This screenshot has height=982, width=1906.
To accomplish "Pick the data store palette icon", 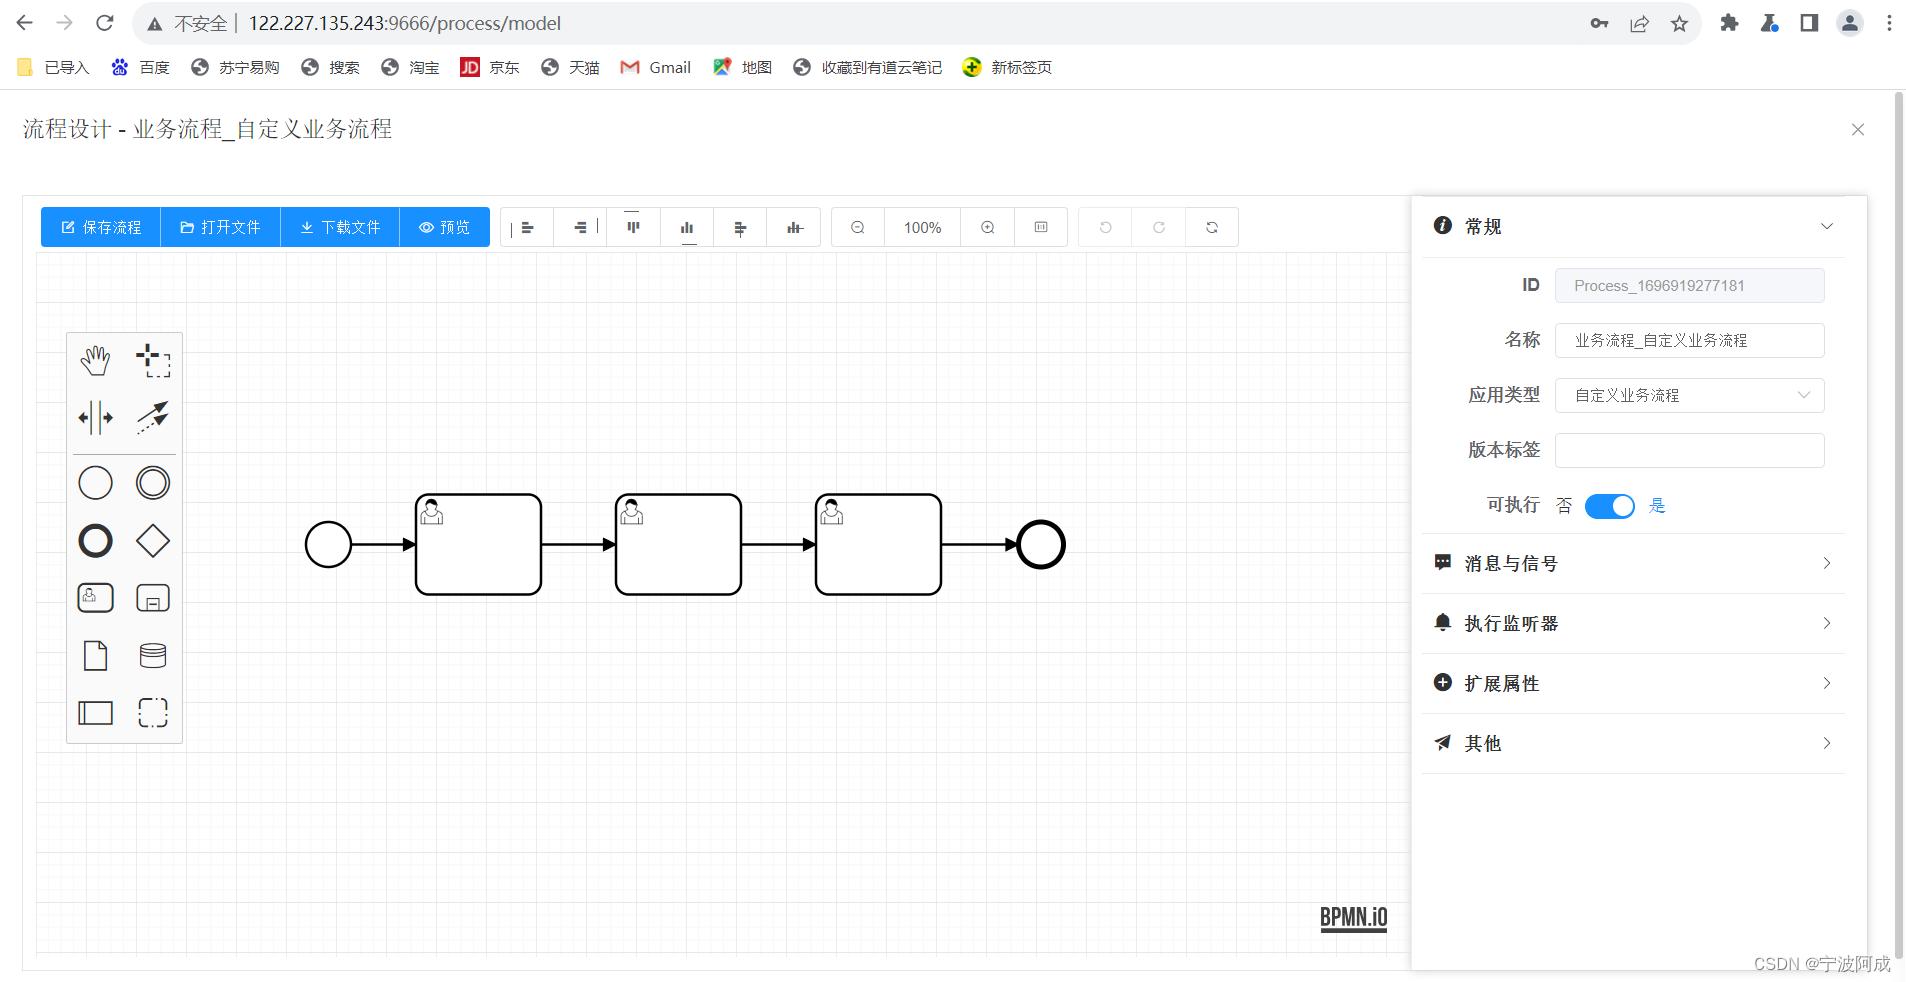I will point(153,656).
